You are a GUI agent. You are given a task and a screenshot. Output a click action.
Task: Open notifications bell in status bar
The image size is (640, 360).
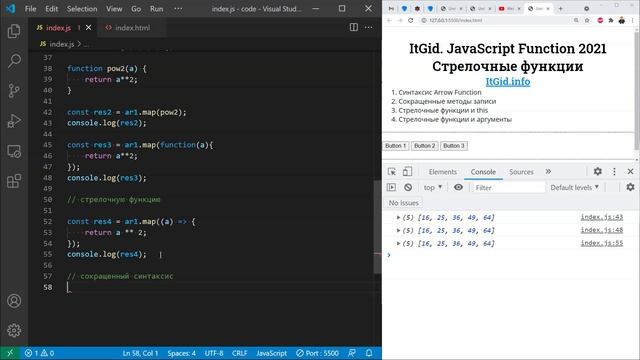coord(369,353)
